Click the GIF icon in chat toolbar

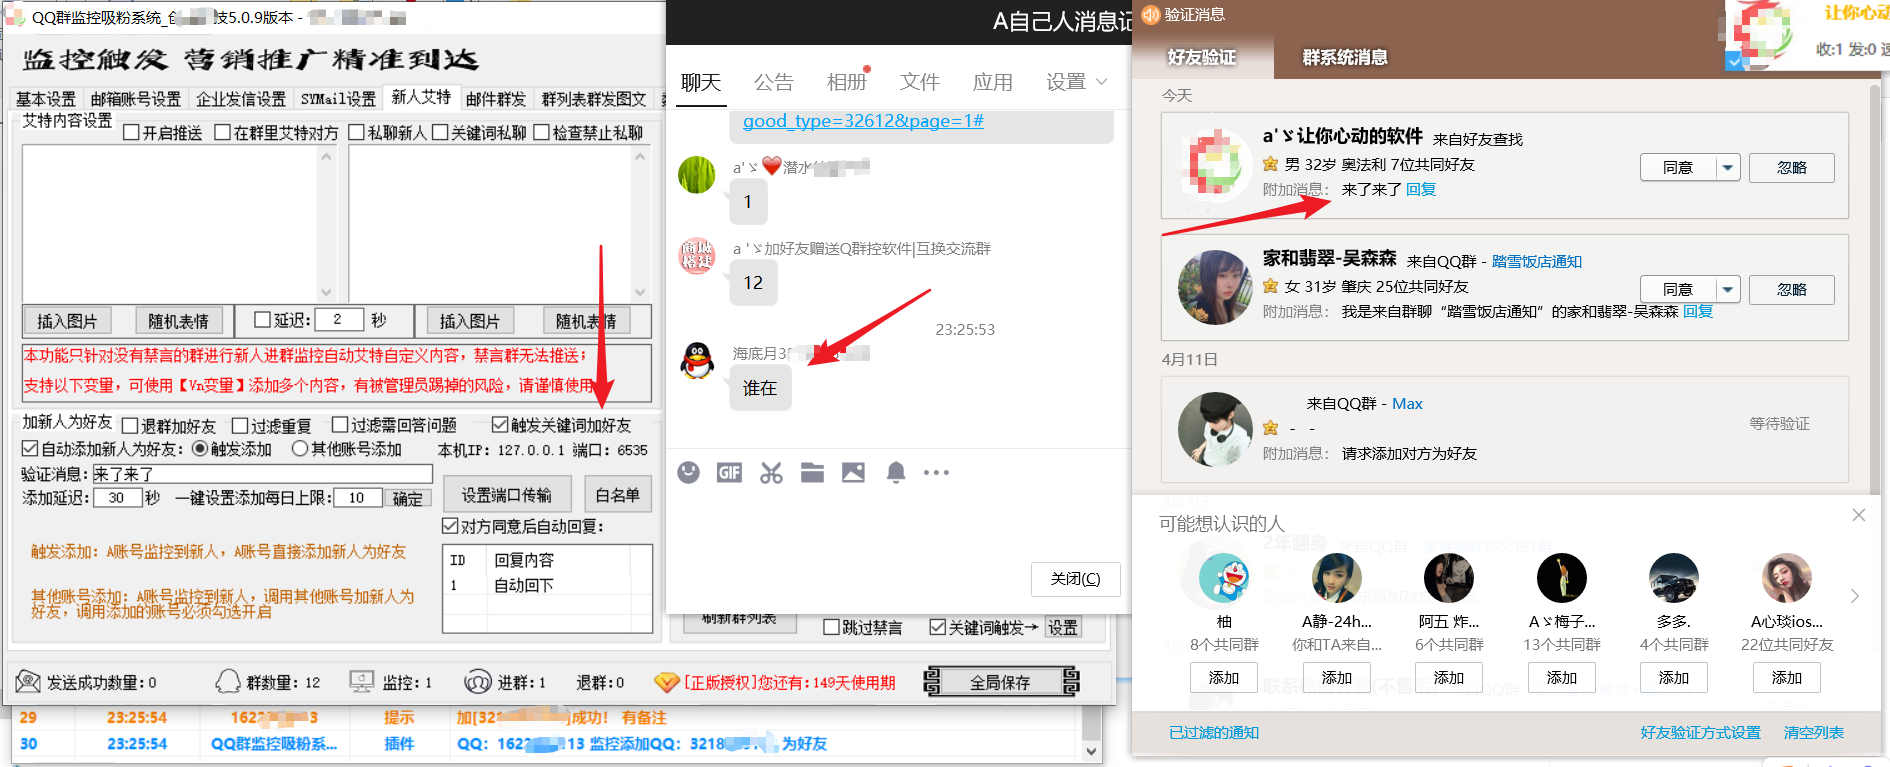[x=729, y=472]
